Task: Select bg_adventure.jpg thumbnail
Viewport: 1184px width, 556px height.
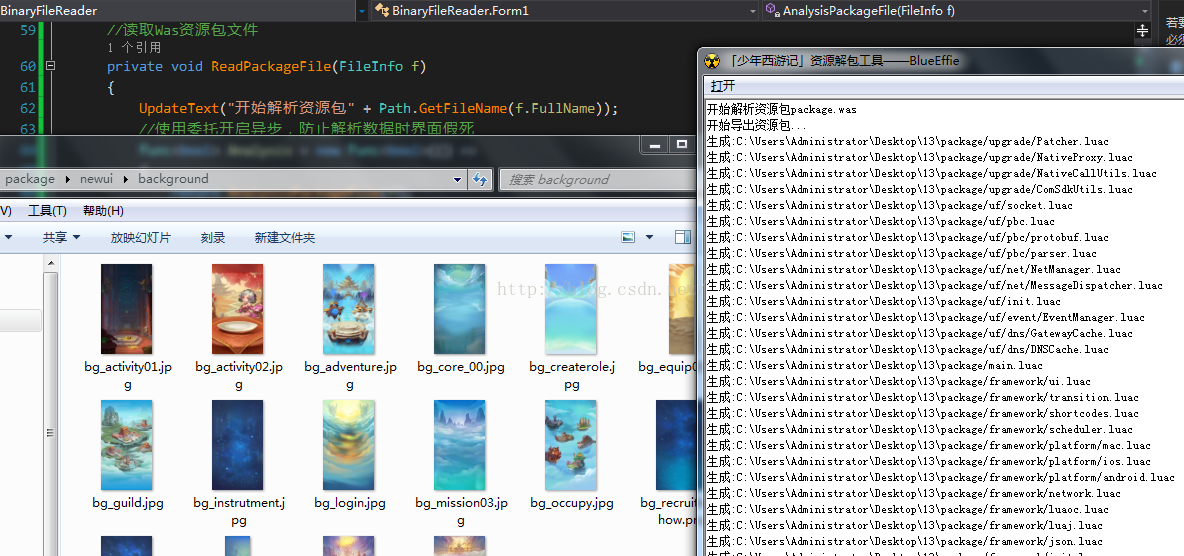Action: pos(349,308)
